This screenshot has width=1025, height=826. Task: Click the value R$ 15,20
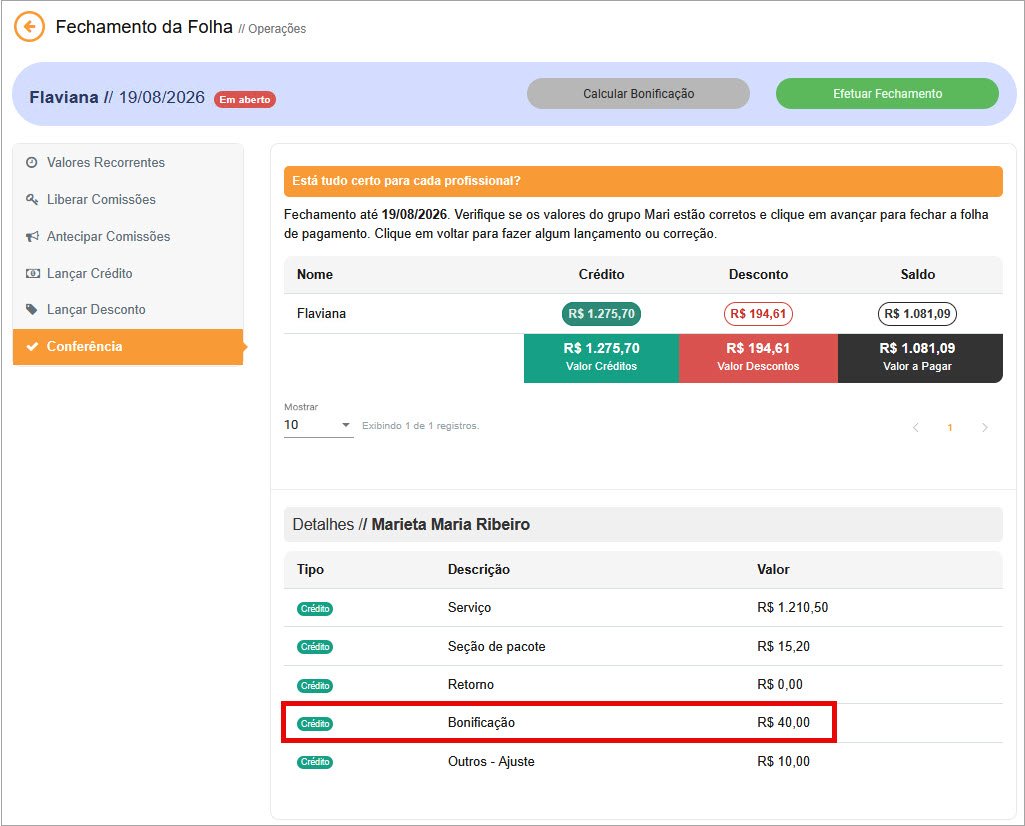(x=783, y=646)
